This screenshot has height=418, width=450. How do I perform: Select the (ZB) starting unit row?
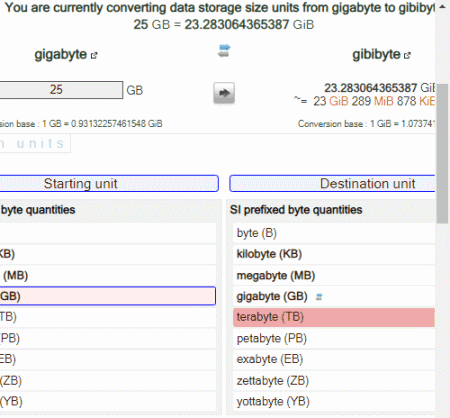(108, 381)
